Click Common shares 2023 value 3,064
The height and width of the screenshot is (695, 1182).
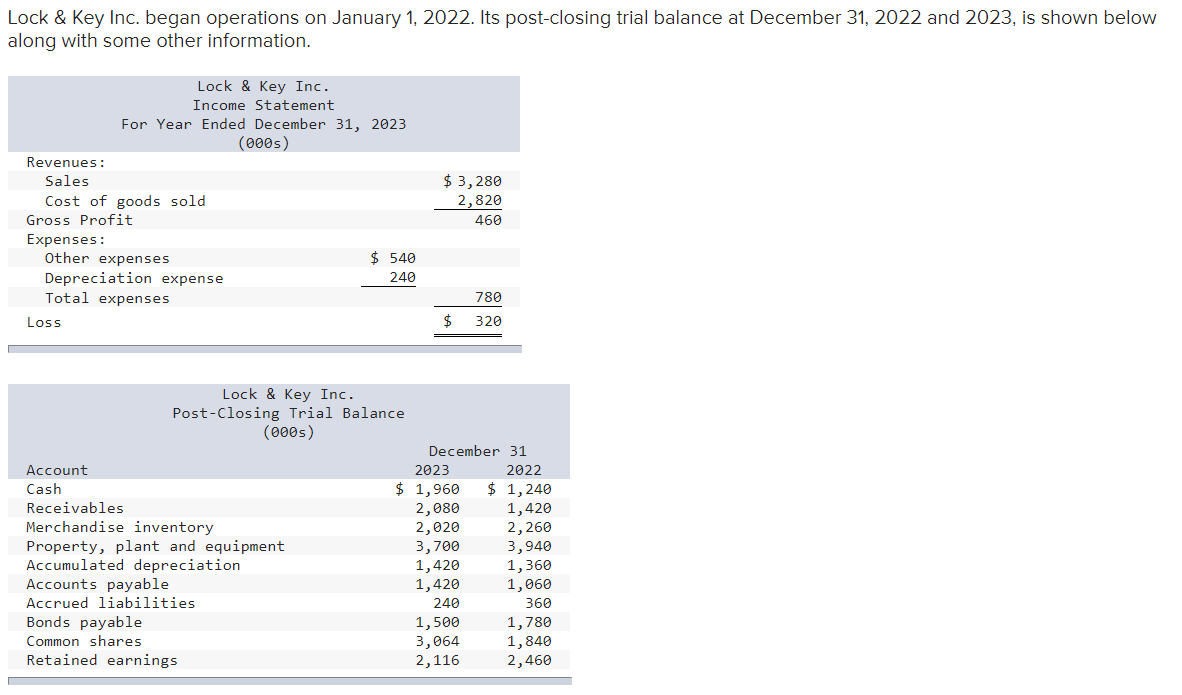click(437, 641)
